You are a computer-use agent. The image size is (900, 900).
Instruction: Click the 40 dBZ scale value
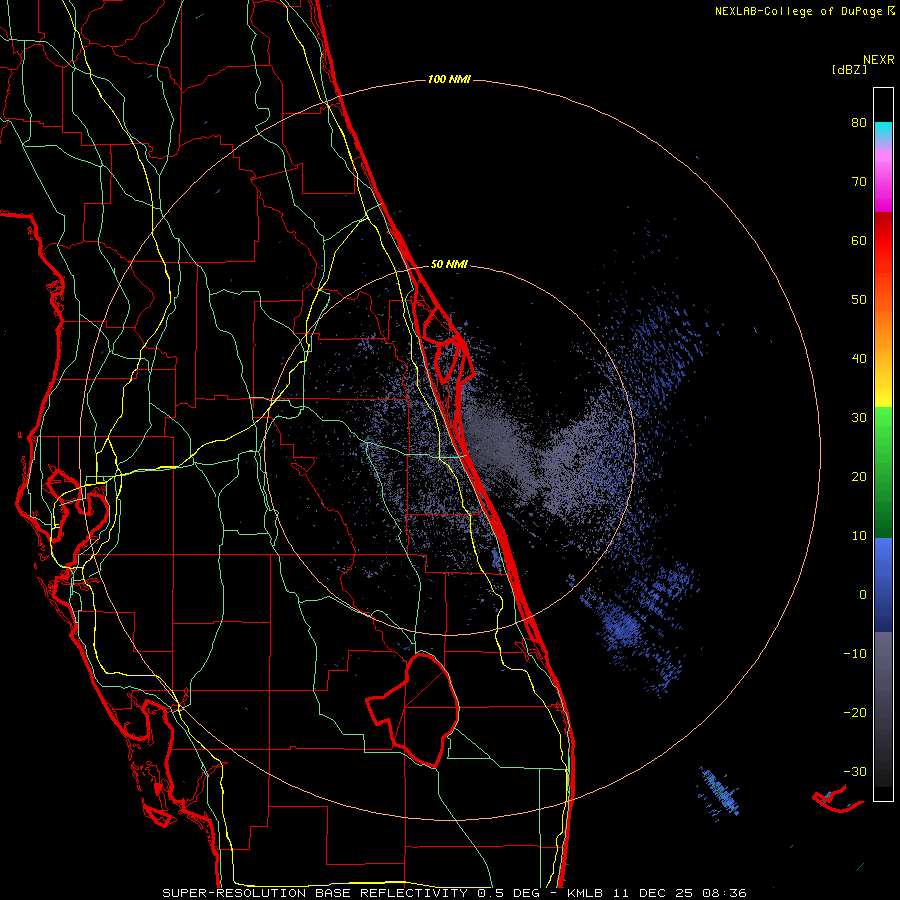(859, 359)
